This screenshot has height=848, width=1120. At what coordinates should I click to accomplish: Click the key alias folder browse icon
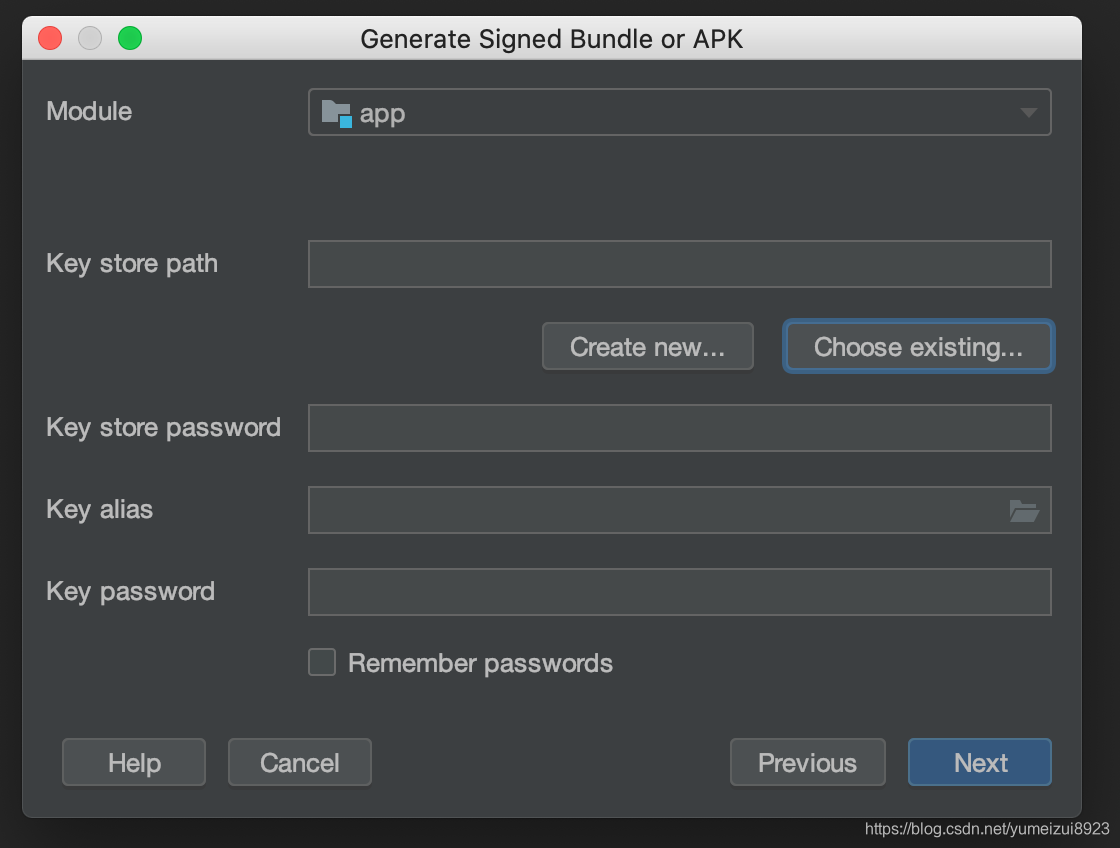[1024, 511]
